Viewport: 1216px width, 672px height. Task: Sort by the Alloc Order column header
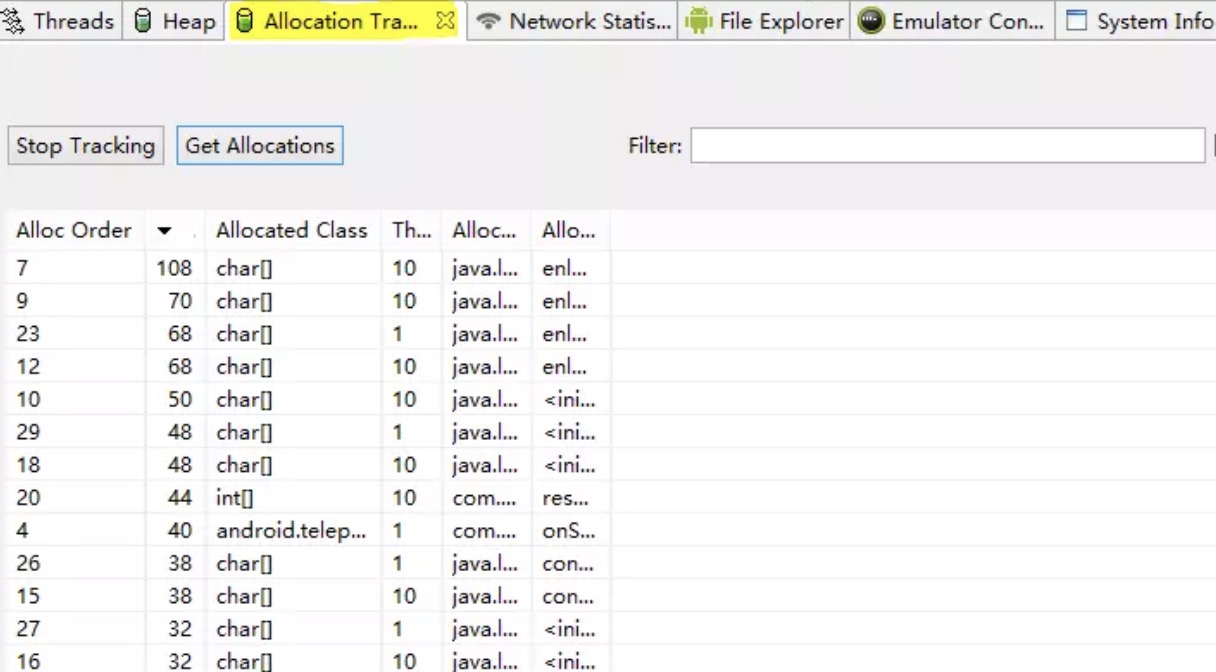pyautogui.click(x=74, y=231)
